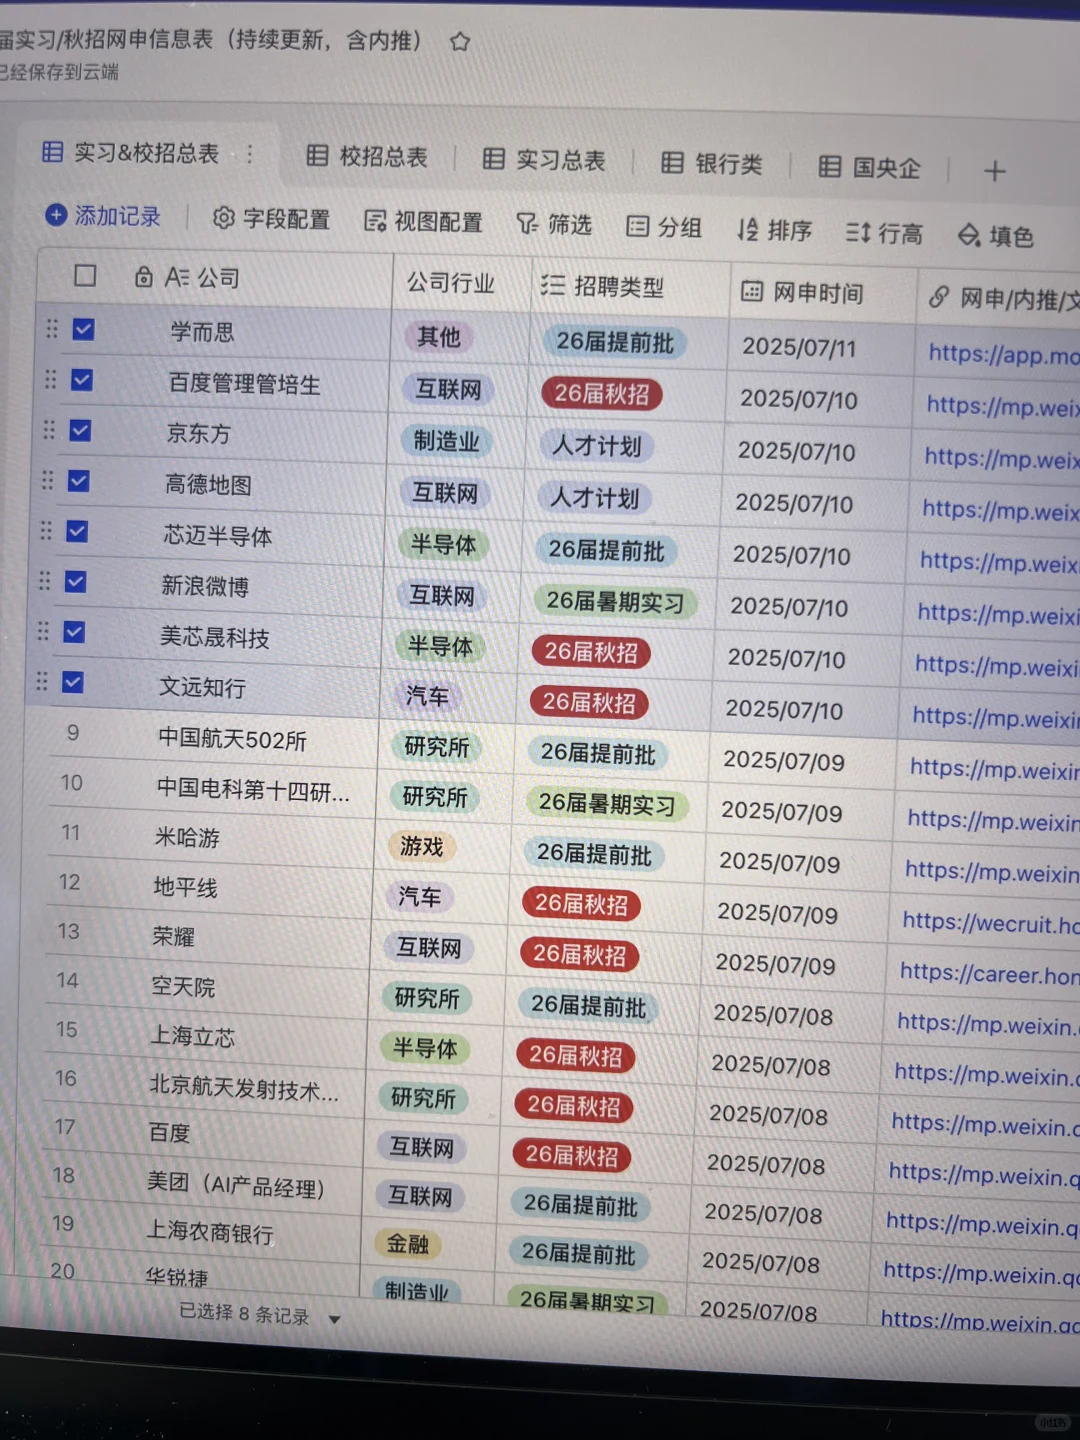Screen dimensions: 1080x1440
Task: Select the date 2025/07/11 cell
Action: click(798, 347)
